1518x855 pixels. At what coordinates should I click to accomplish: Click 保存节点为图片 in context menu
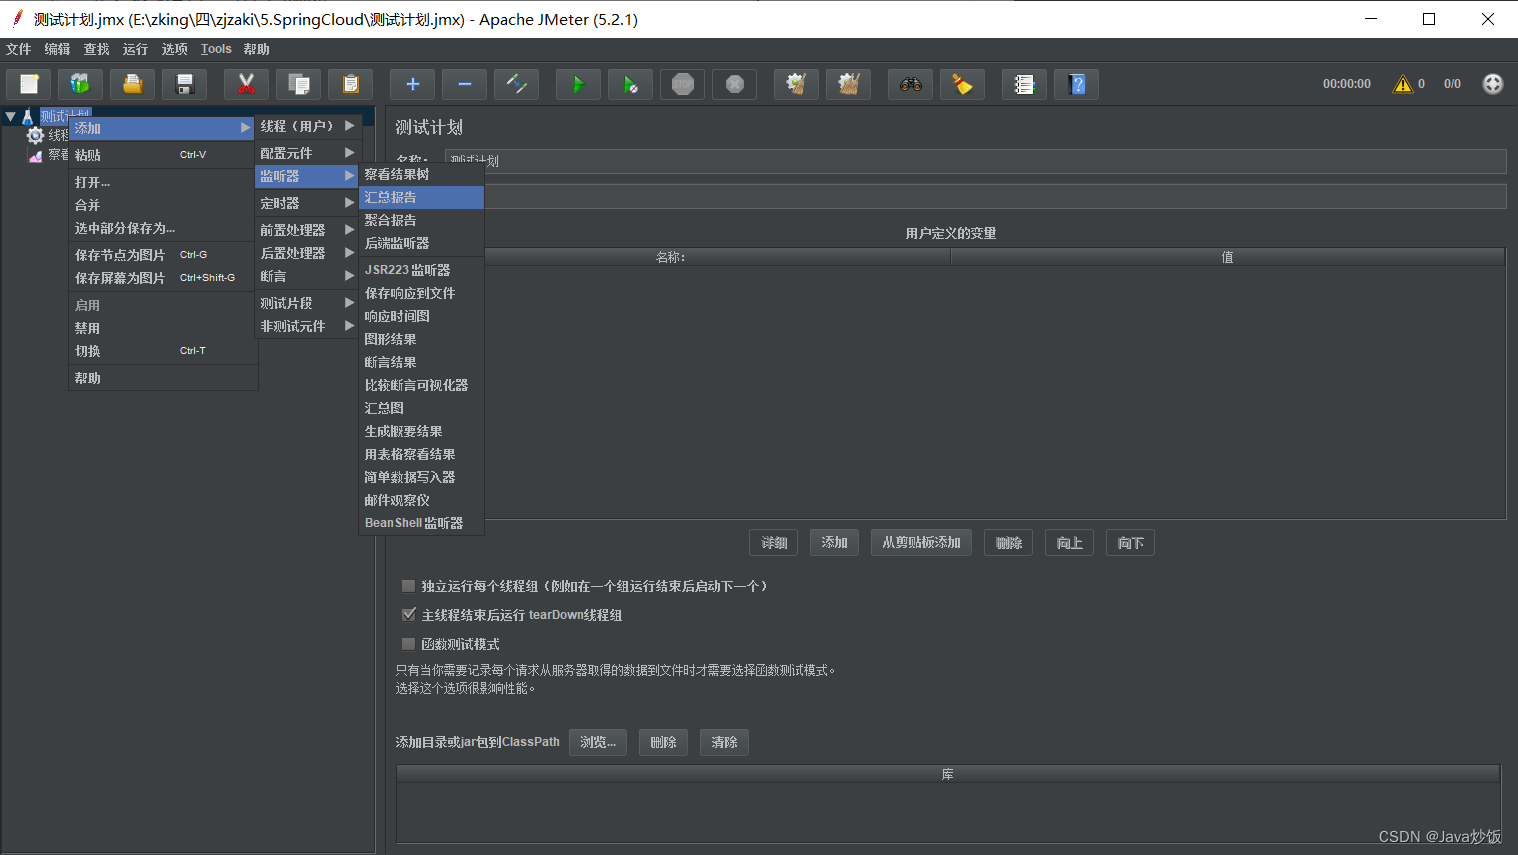click(162, 255)
